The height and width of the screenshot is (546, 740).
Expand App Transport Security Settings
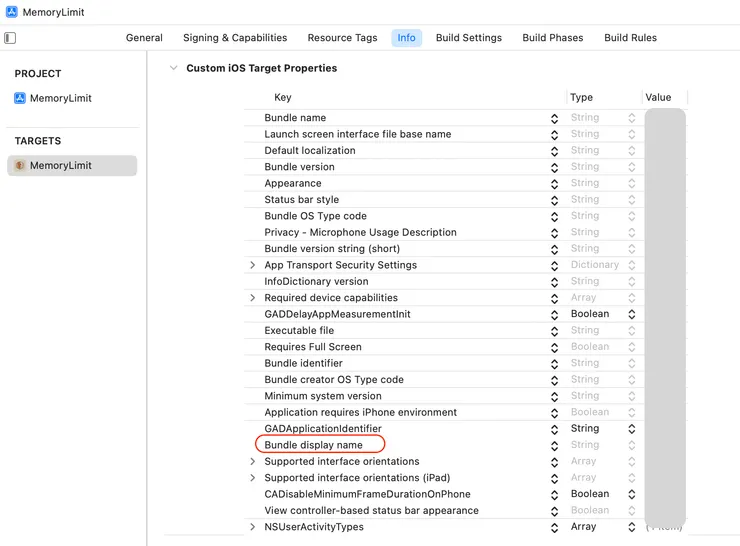click(253, 265)
